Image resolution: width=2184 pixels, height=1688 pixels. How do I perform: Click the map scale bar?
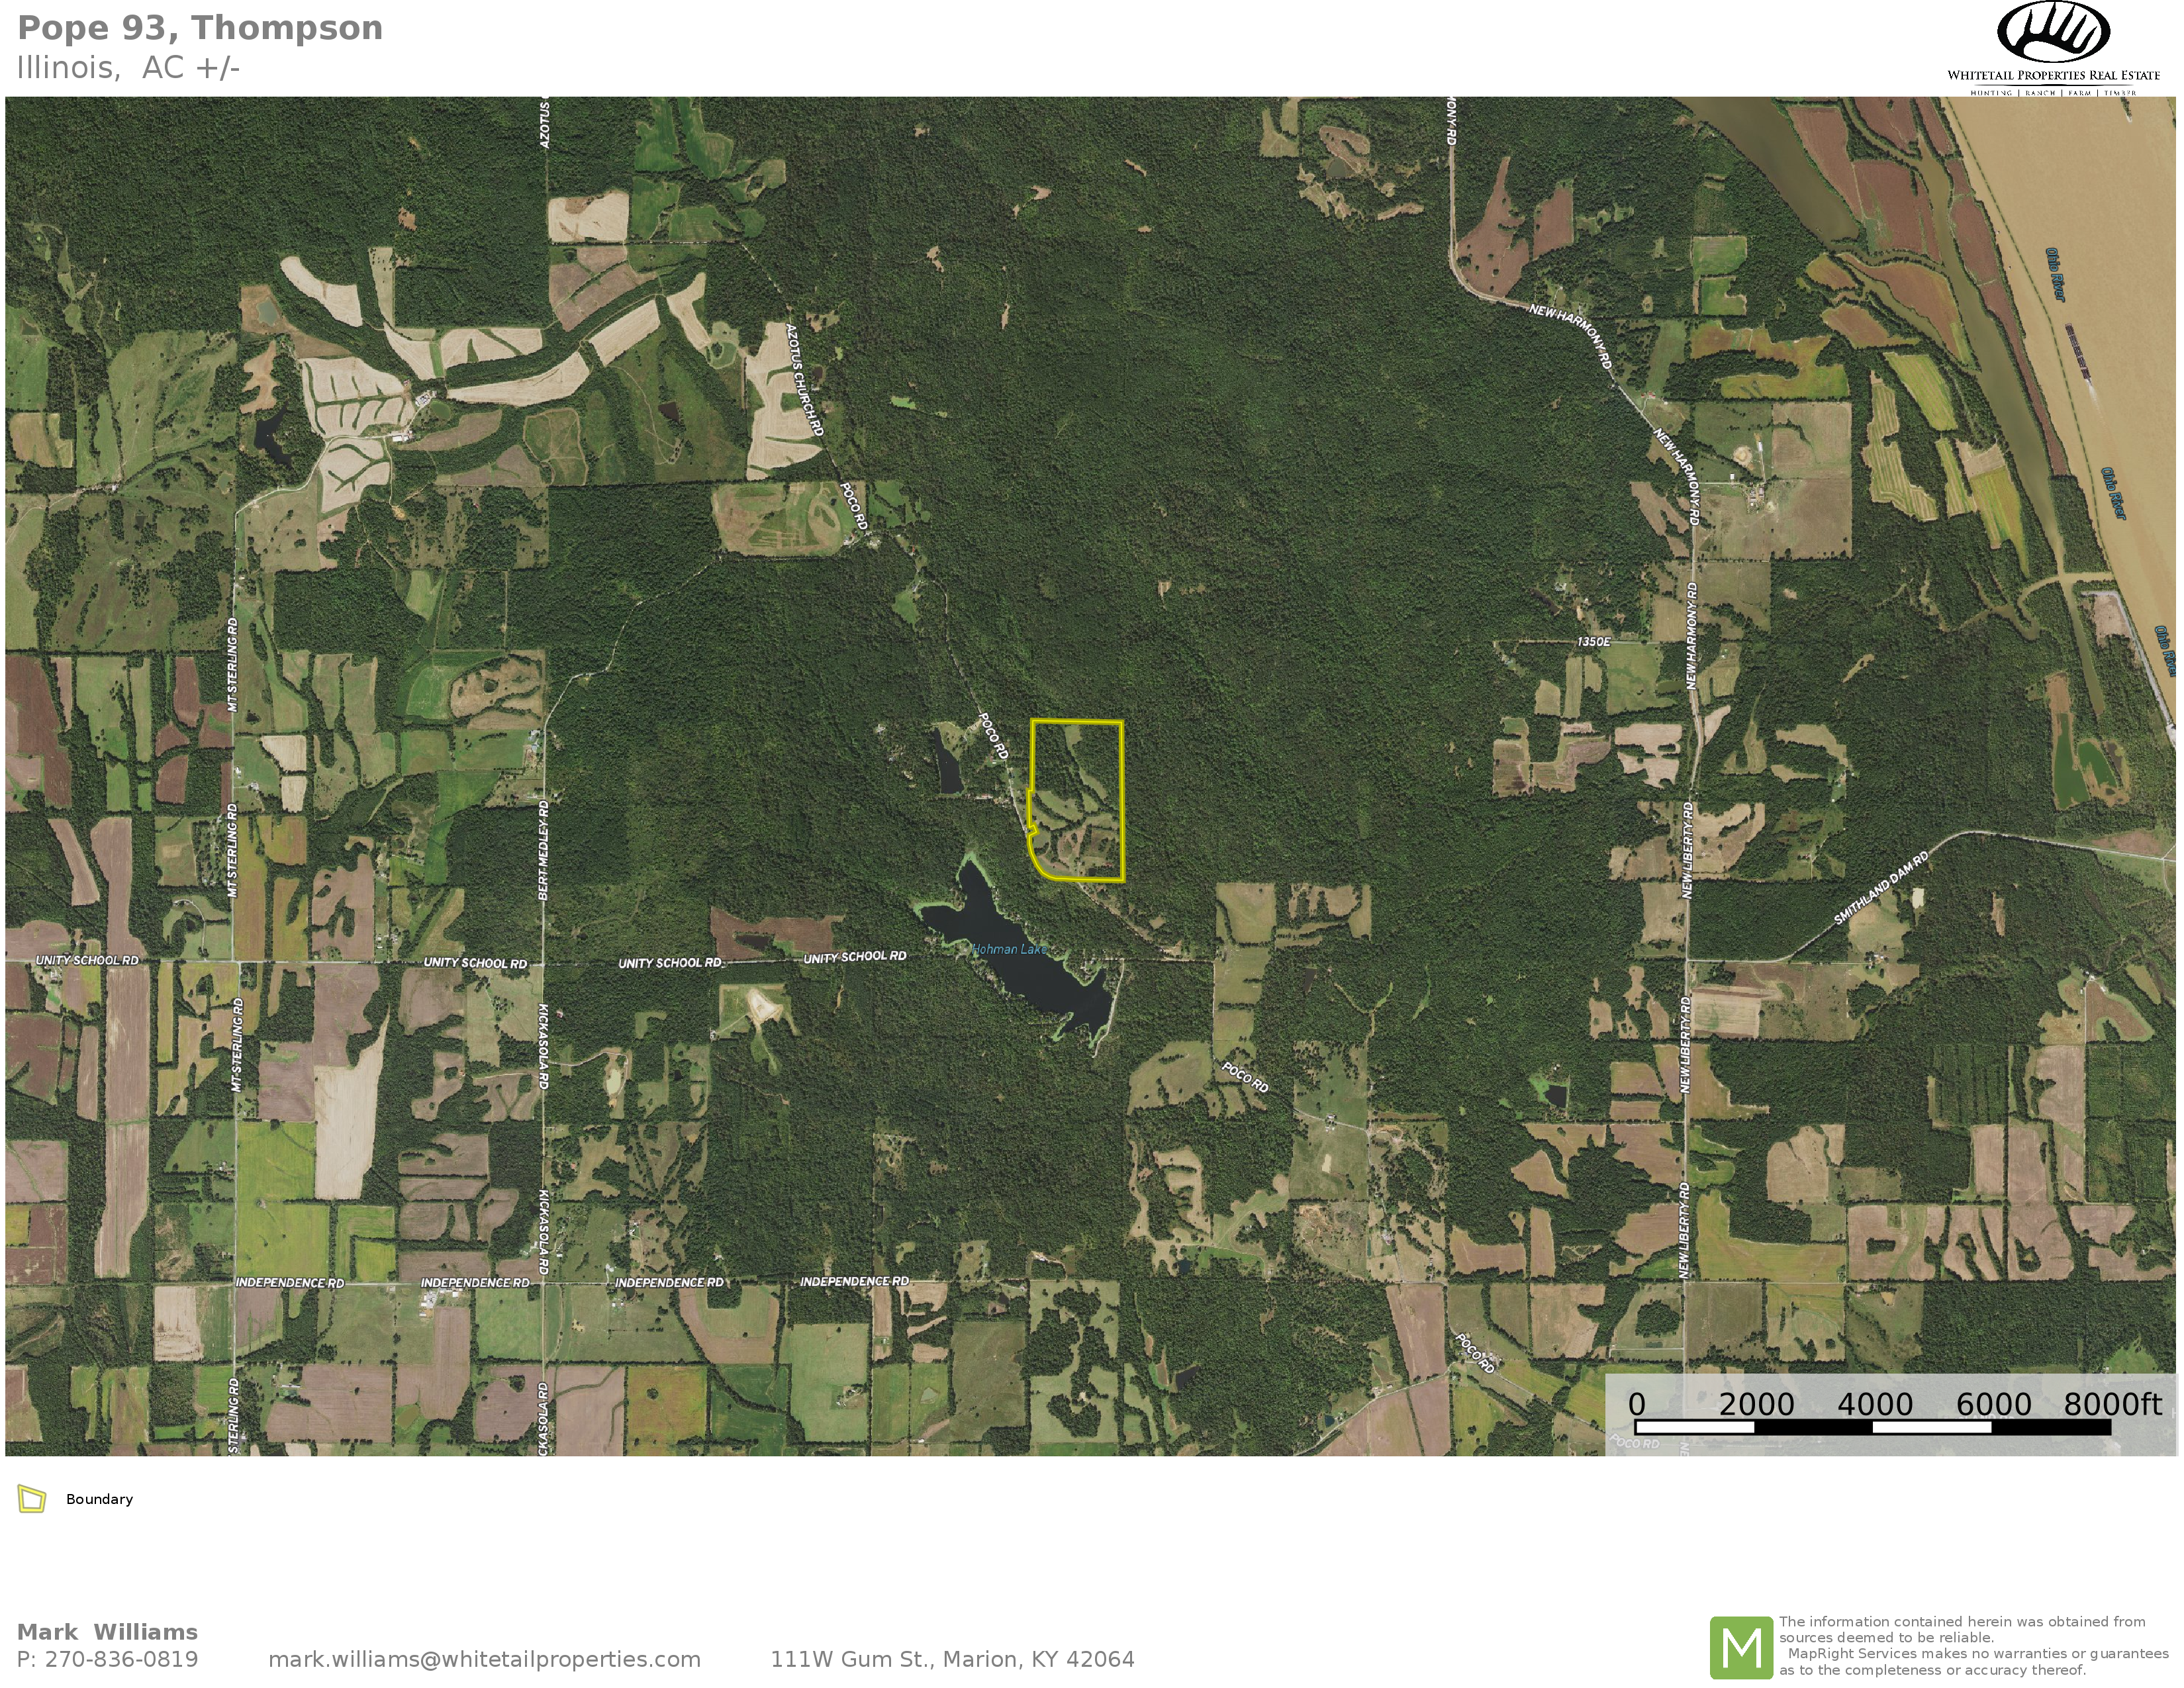tap(1872, 1427)
